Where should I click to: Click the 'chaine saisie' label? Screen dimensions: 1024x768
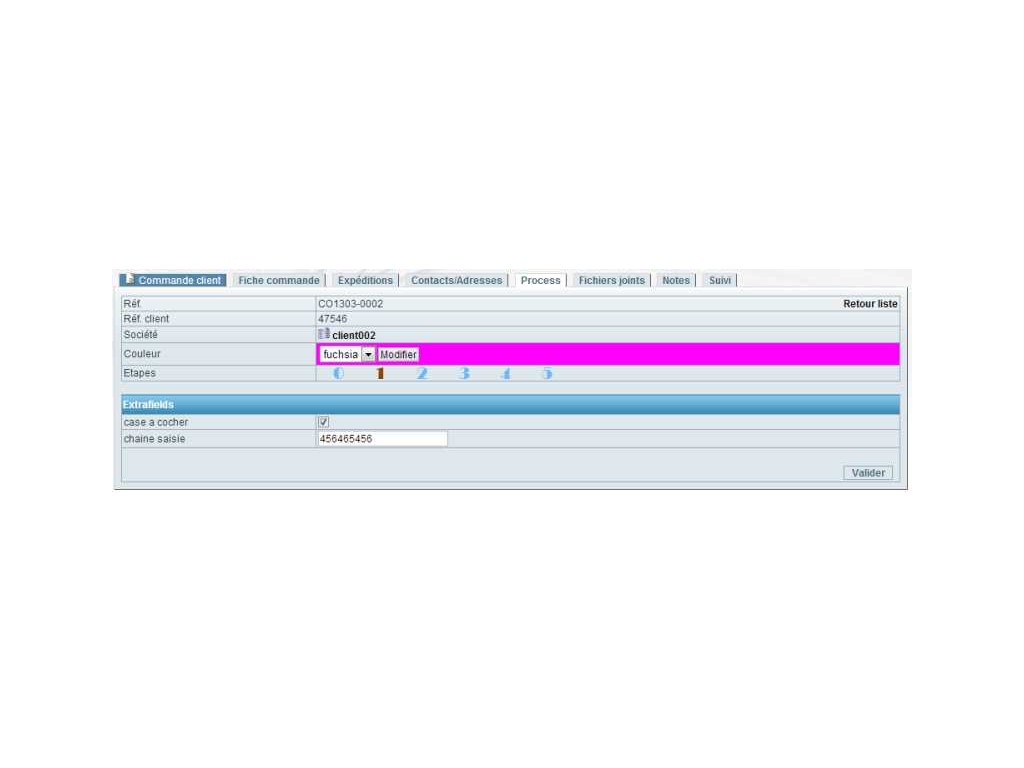(154, 439)
